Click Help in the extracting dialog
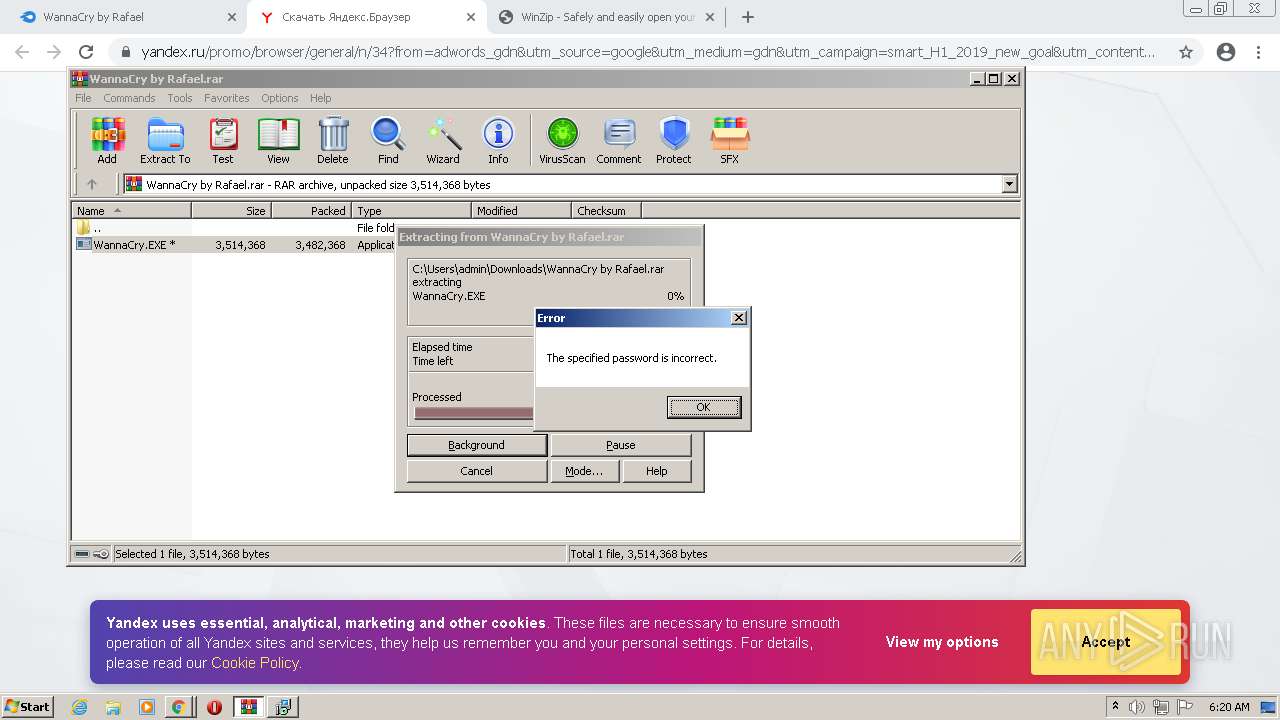Viewport: 1280px width, 720px height. tap(656, 471)
